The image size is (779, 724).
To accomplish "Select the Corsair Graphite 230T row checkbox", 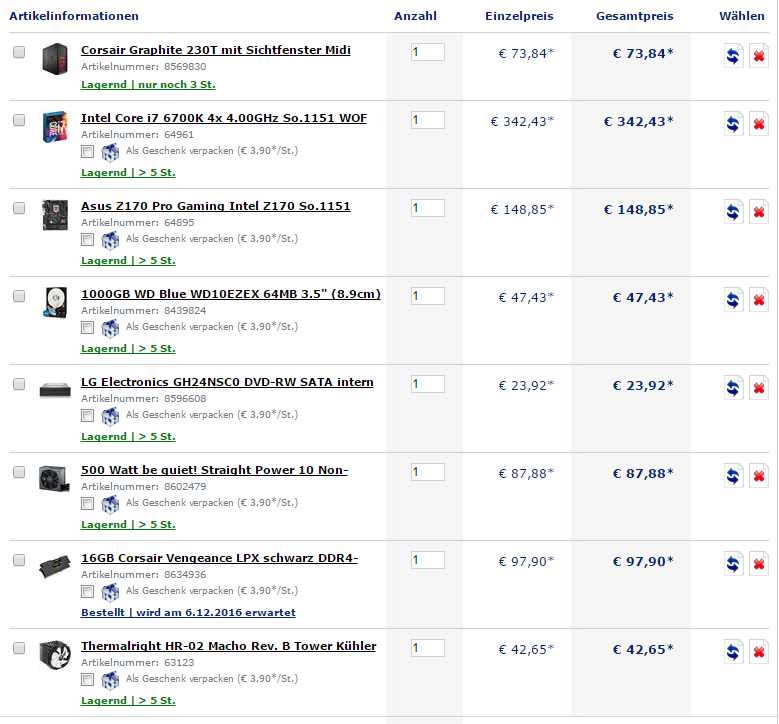I will coord(19,52).
